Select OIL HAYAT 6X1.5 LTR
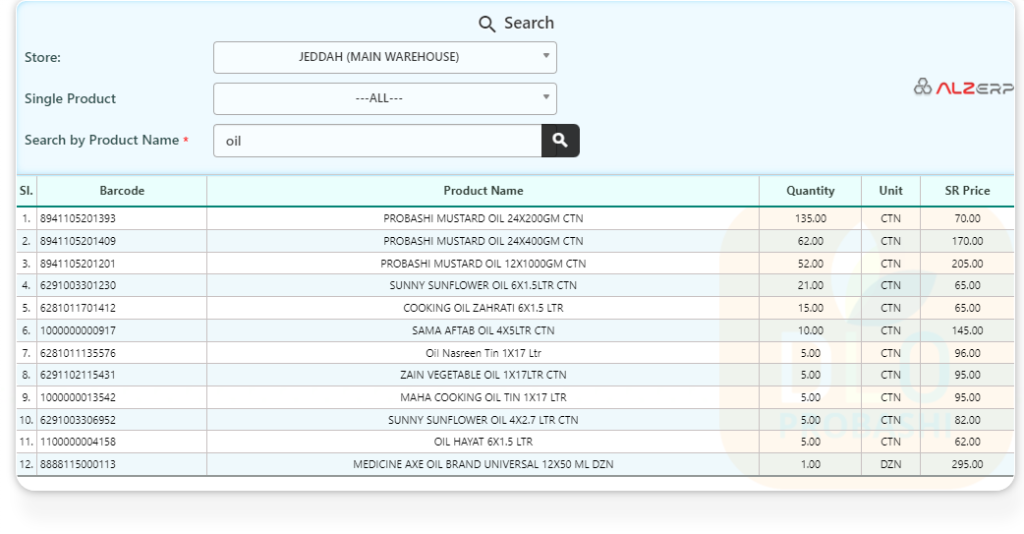This screenshot has width=1024, height=534. (x=483, y=442)
